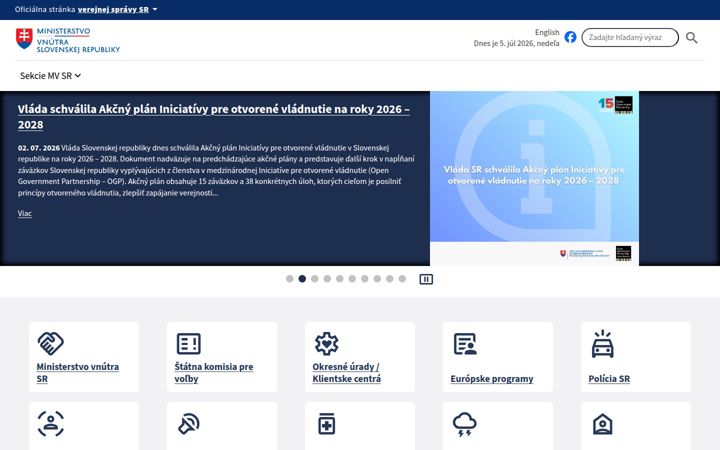Click the Štátna komisia pre voľby icon
This screenshot has width=720, height=450.
(189, 343)
